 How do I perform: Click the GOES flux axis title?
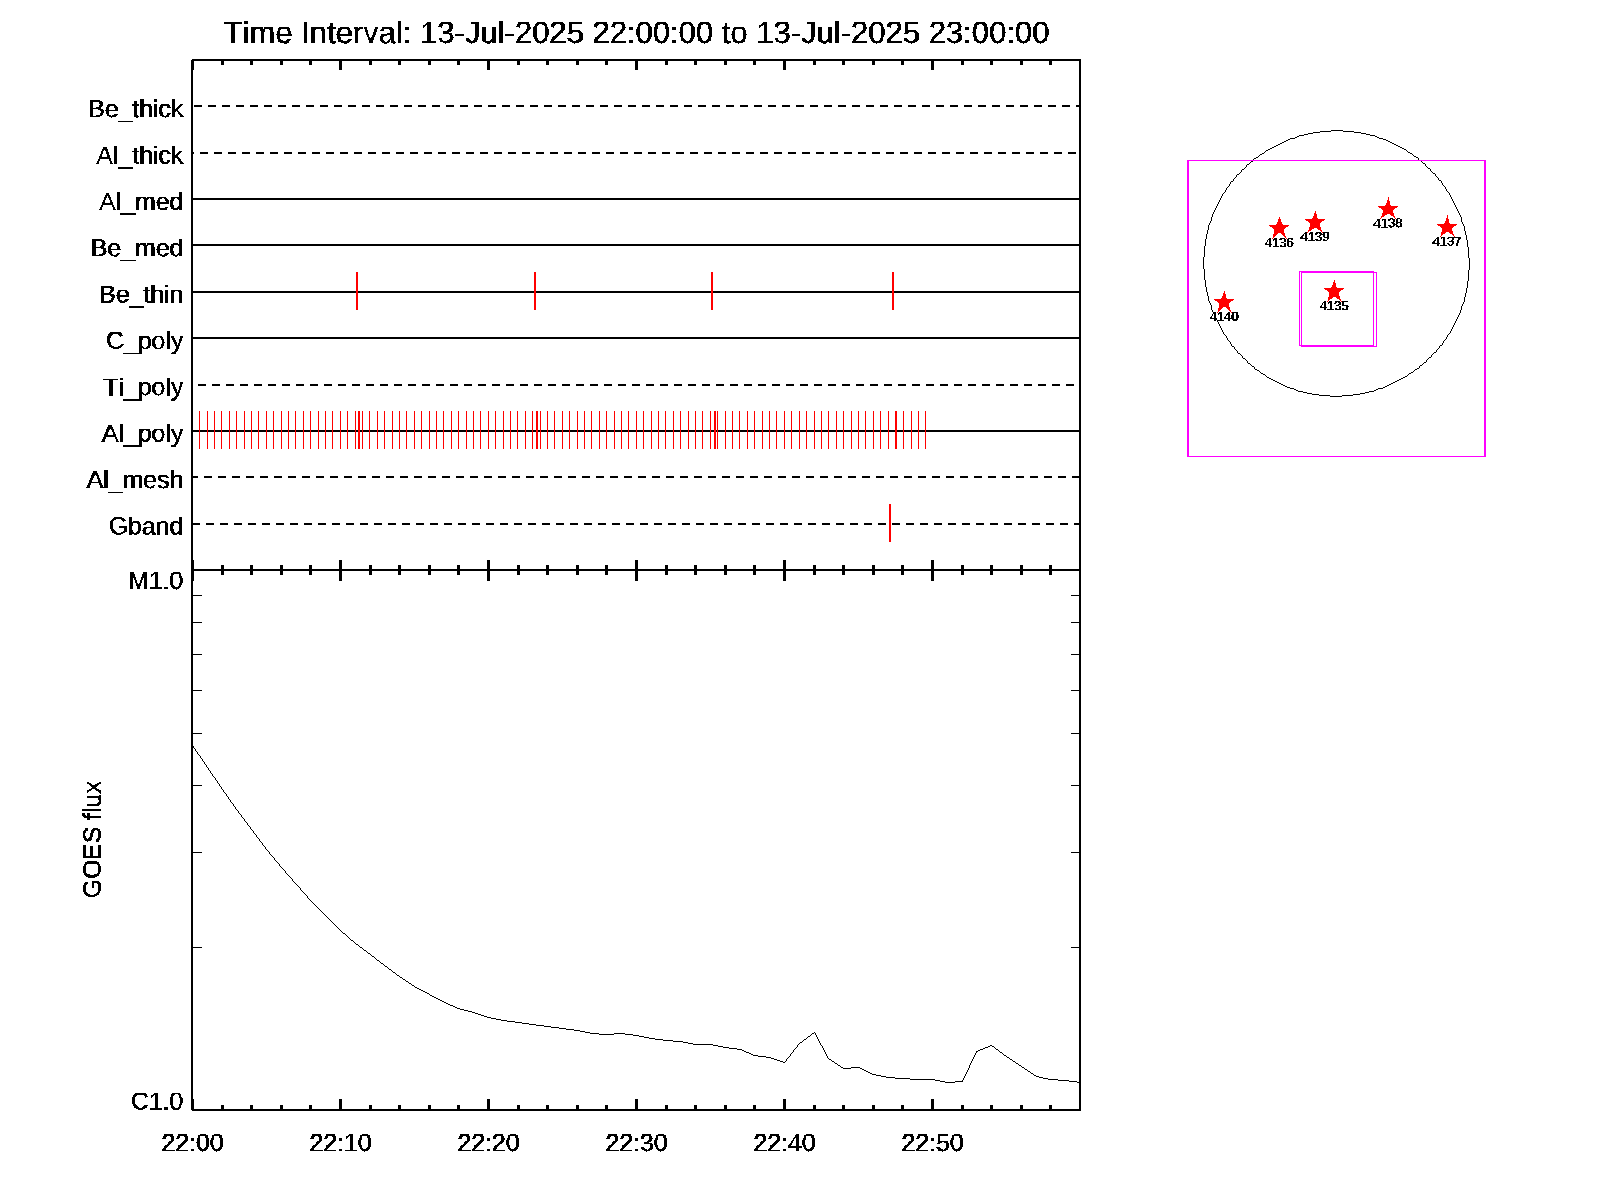92,839
